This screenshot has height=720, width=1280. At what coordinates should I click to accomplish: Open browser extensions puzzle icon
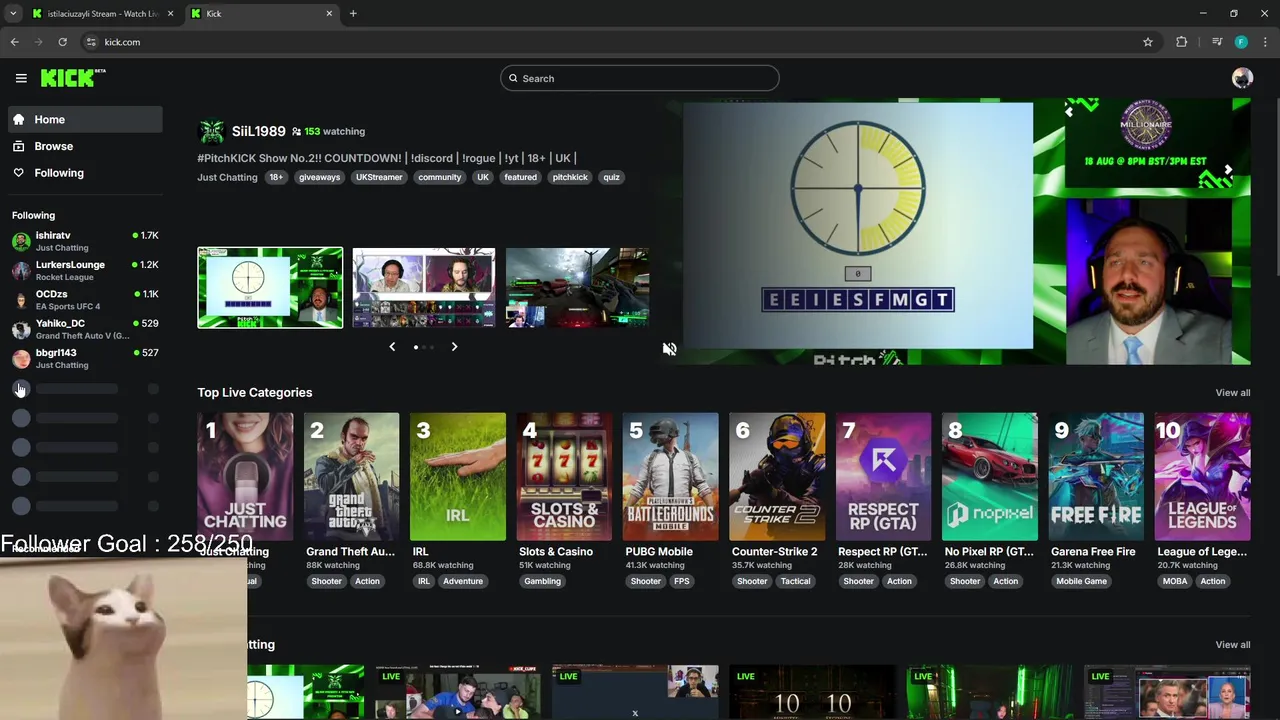pyautogui.click(x=1182, y=42)
